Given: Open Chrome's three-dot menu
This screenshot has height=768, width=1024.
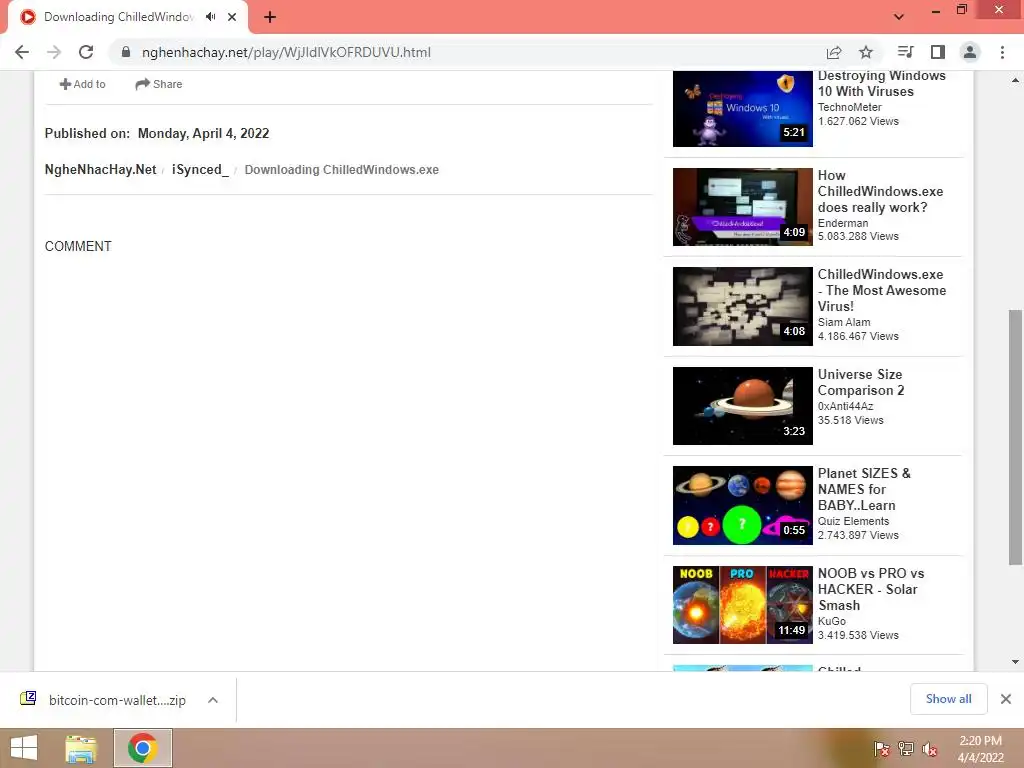Looking at the screenshot, I should (x=1002, y=52).
